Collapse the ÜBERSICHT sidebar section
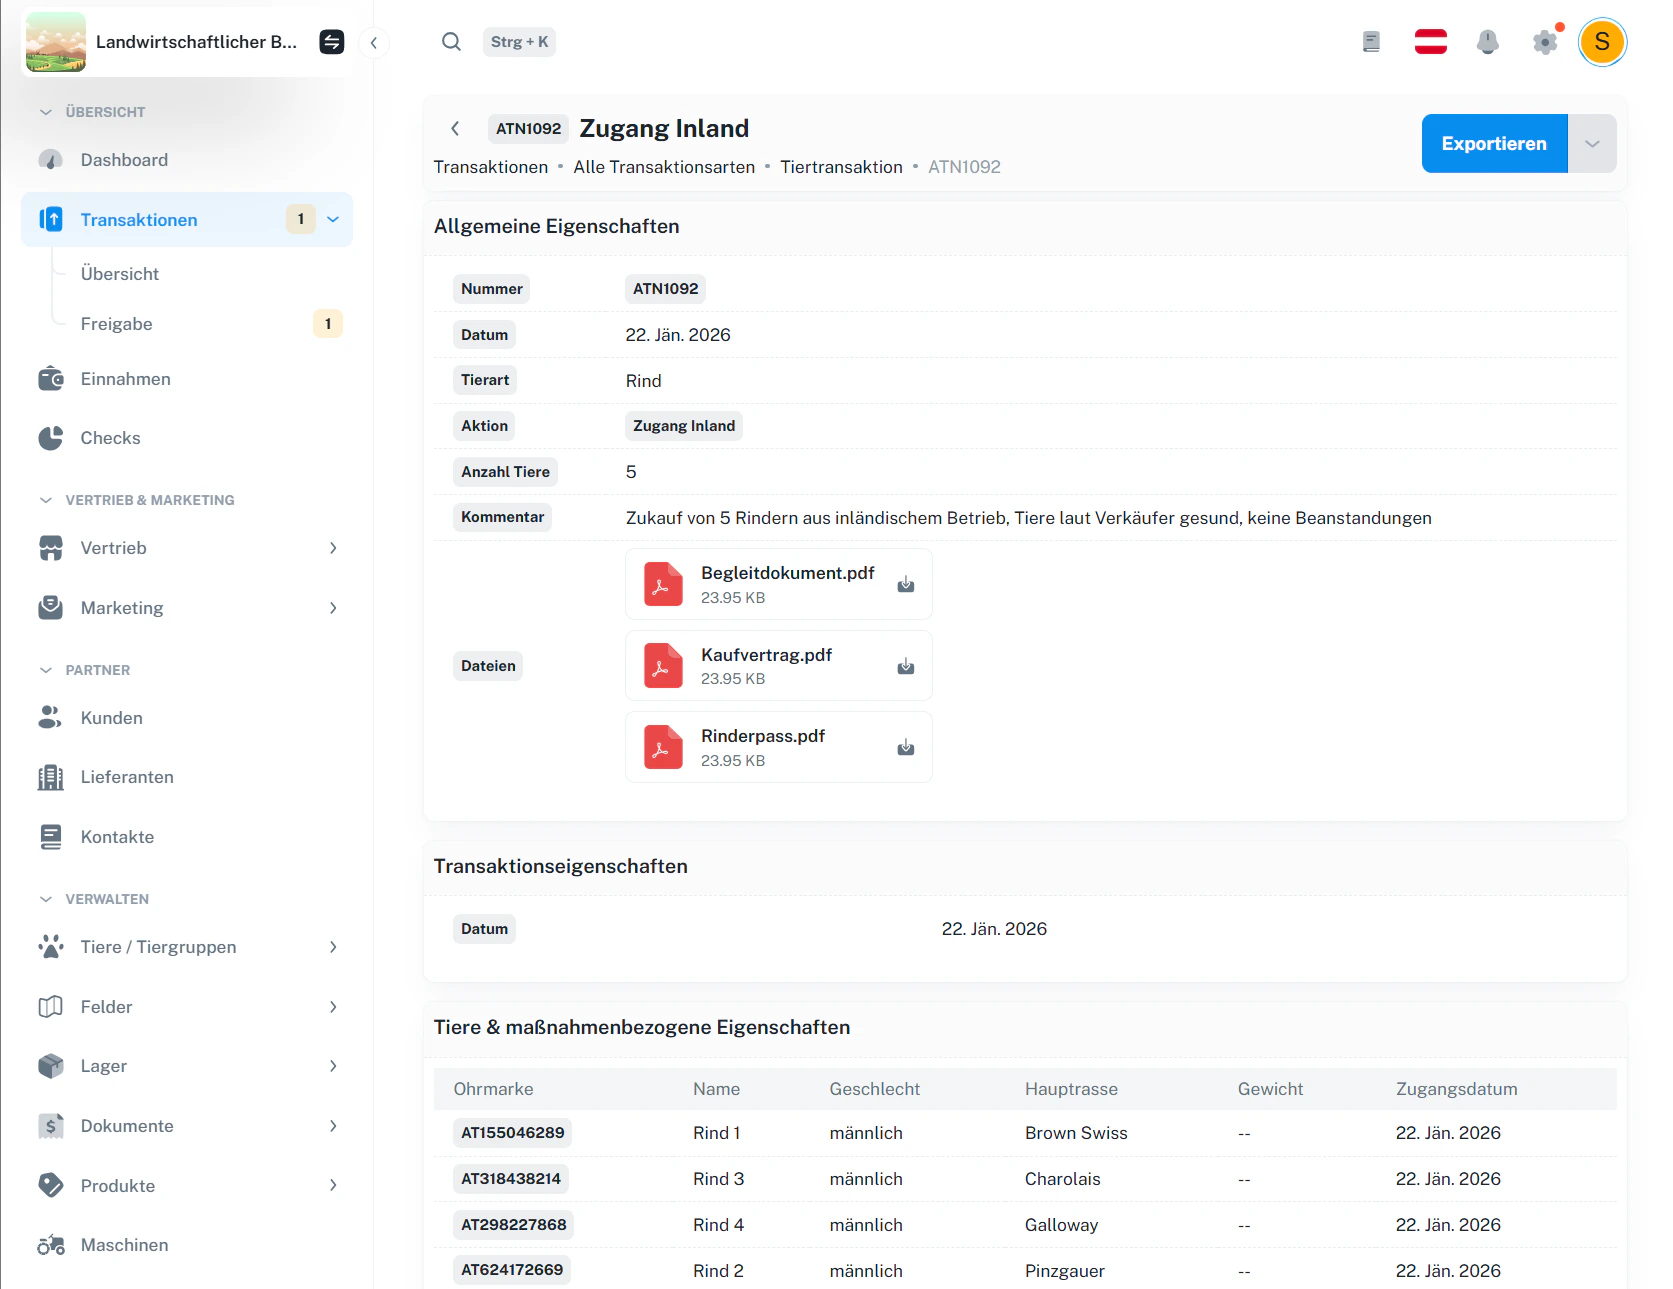The height and width of the screenshot is (1289, 1673). coord(92,112)
